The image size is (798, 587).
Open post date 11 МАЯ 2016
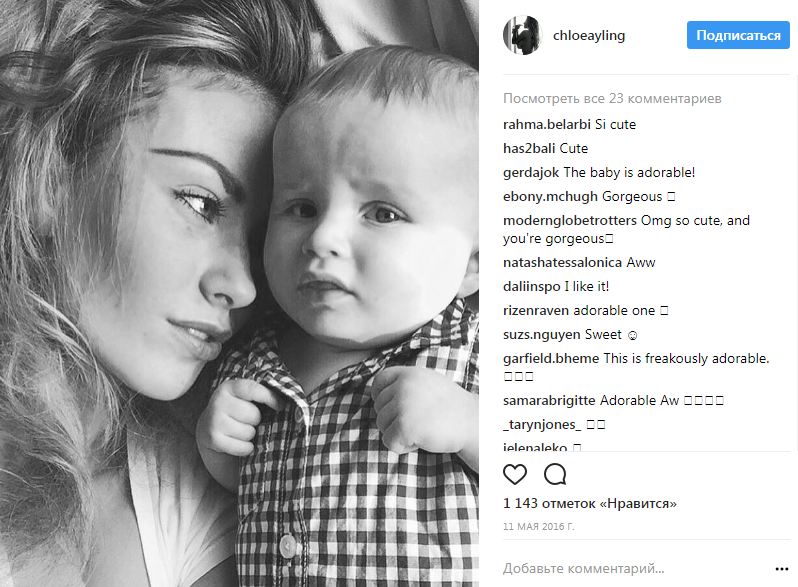click(x=538, y=527)
